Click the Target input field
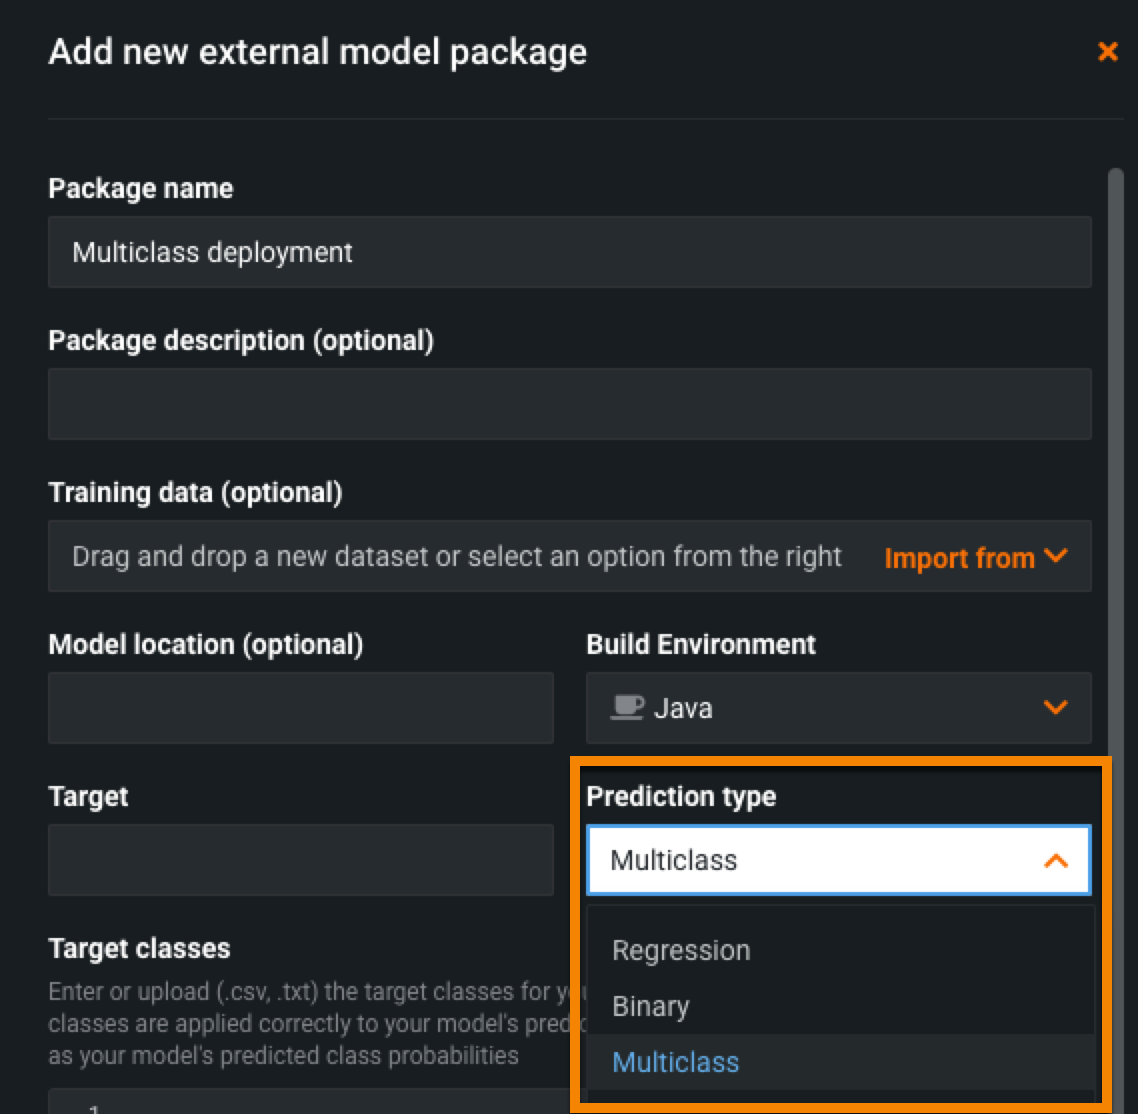 point(300,860)
